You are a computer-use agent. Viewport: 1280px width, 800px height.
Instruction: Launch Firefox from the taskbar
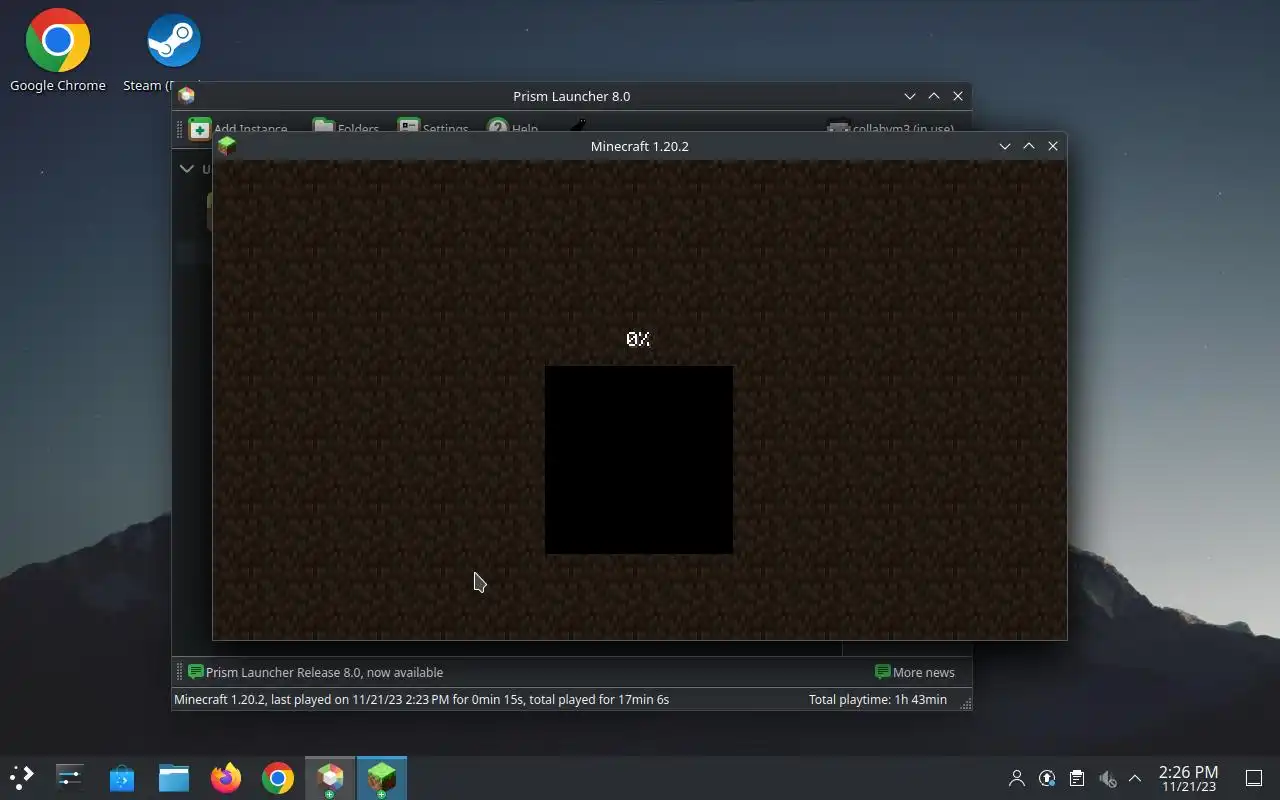(x=226, y=777)
